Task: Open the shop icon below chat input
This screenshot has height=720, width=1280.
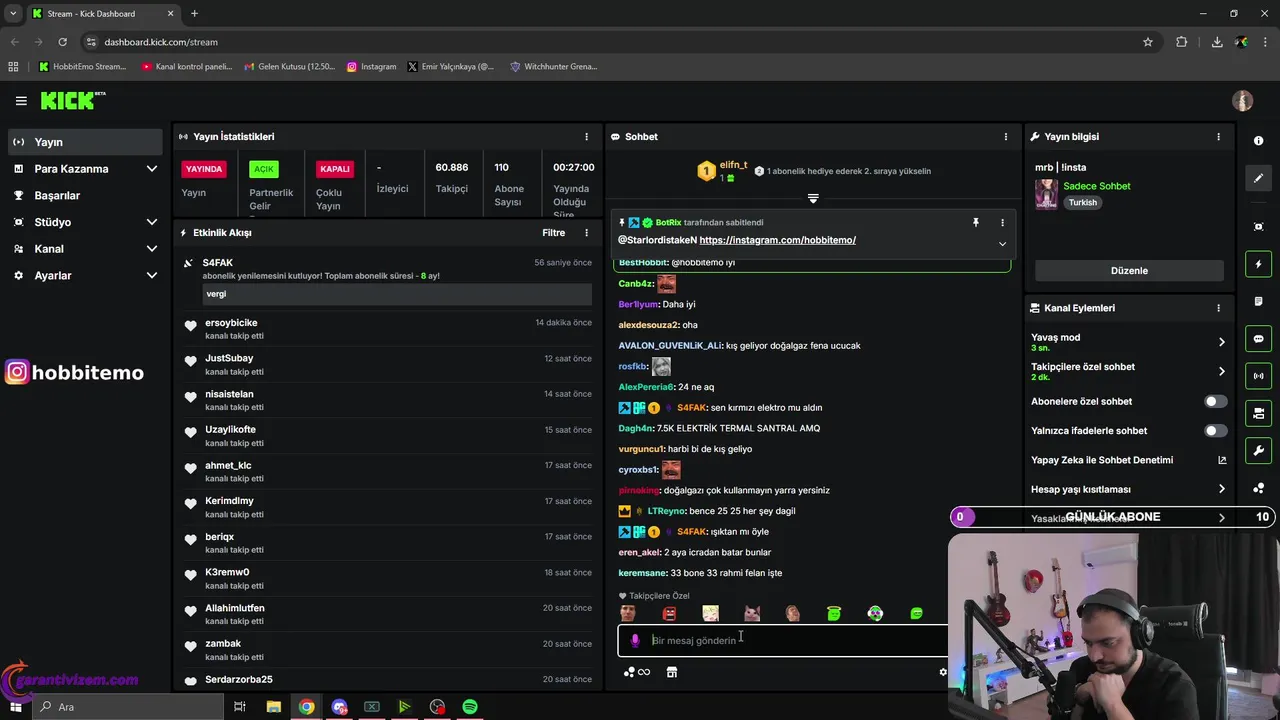Action: click(x=672, y=672)
